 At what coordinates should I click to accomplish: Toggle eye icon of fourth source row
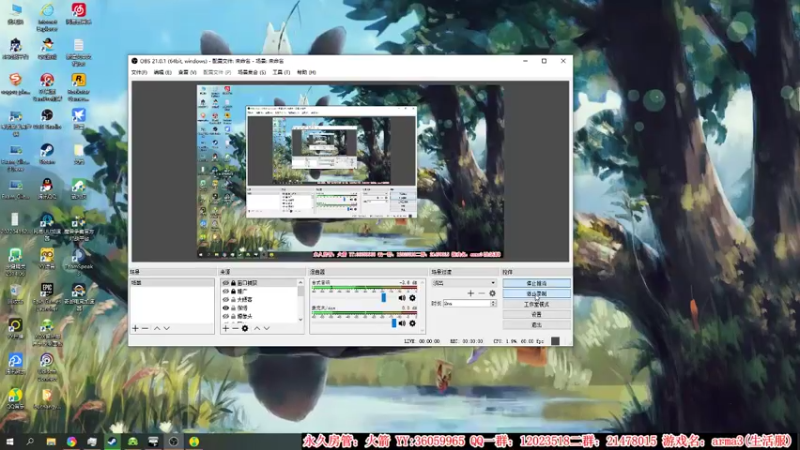pyautogui.click(x=226, y=308)
